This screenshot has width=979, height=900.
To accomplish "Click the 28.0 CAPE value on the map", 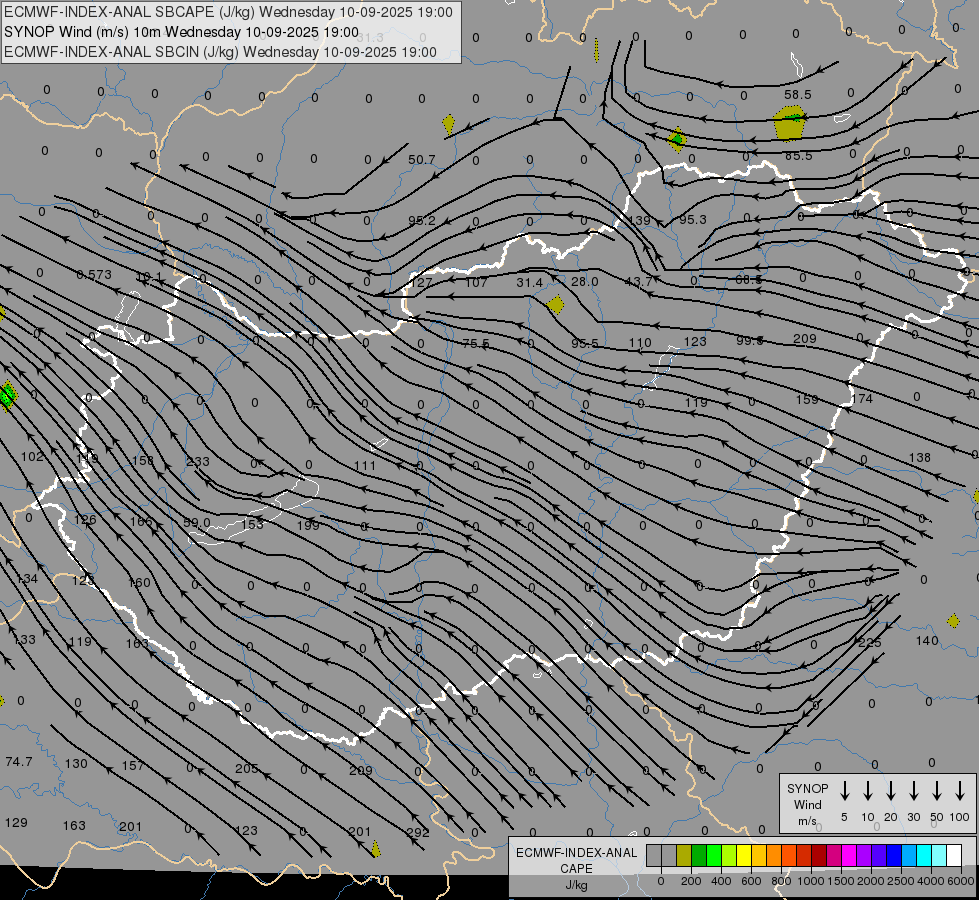I will pyautogui.click(x=584, y=281).
